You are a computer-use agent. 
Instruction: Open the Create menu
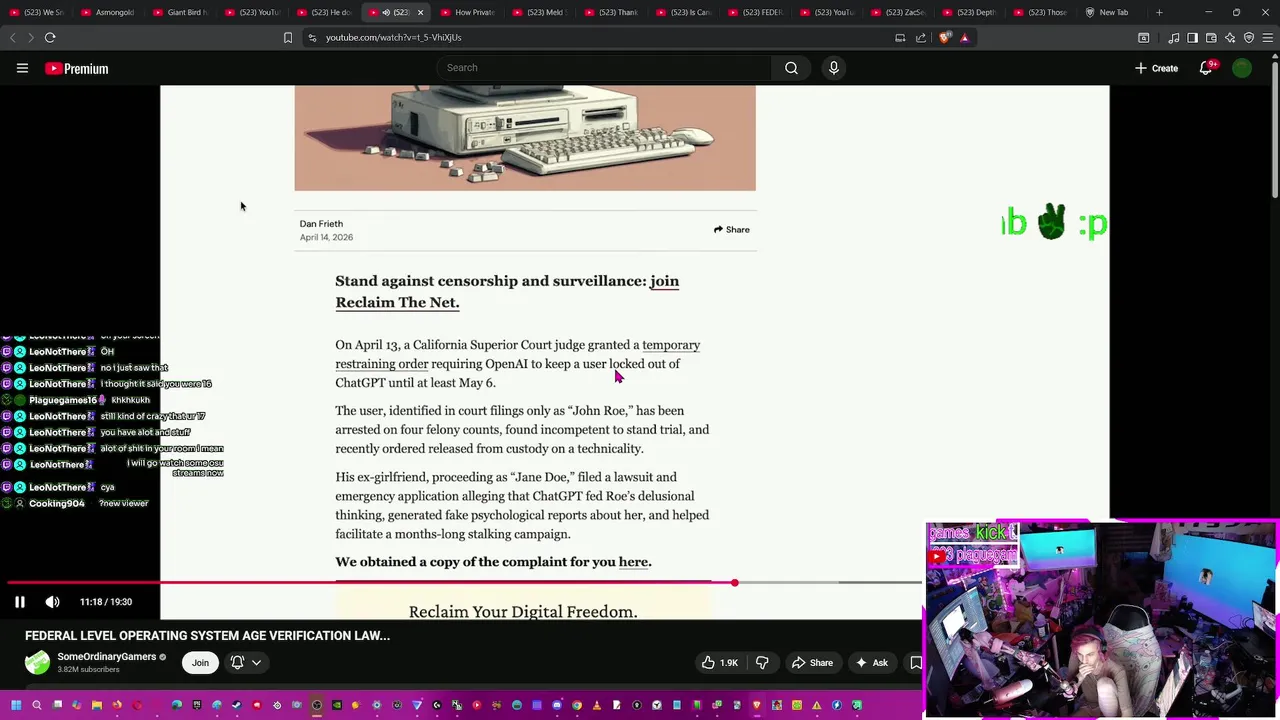[1156, 68]
